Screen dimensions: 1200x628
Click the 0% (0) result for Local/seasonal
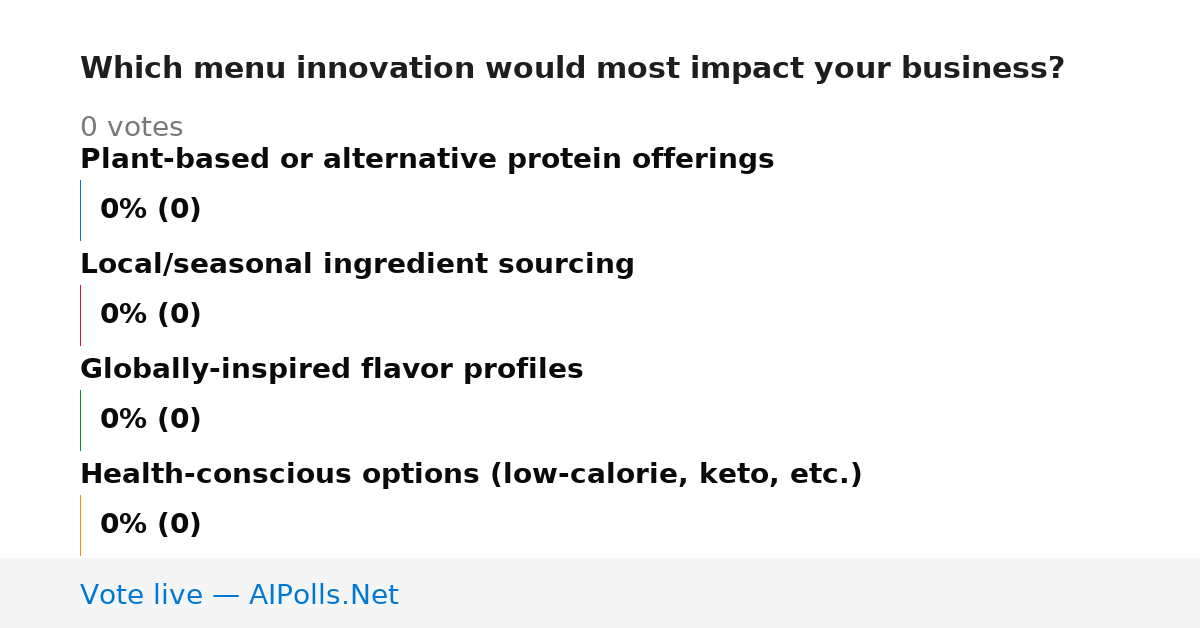(x=150, y=315)
